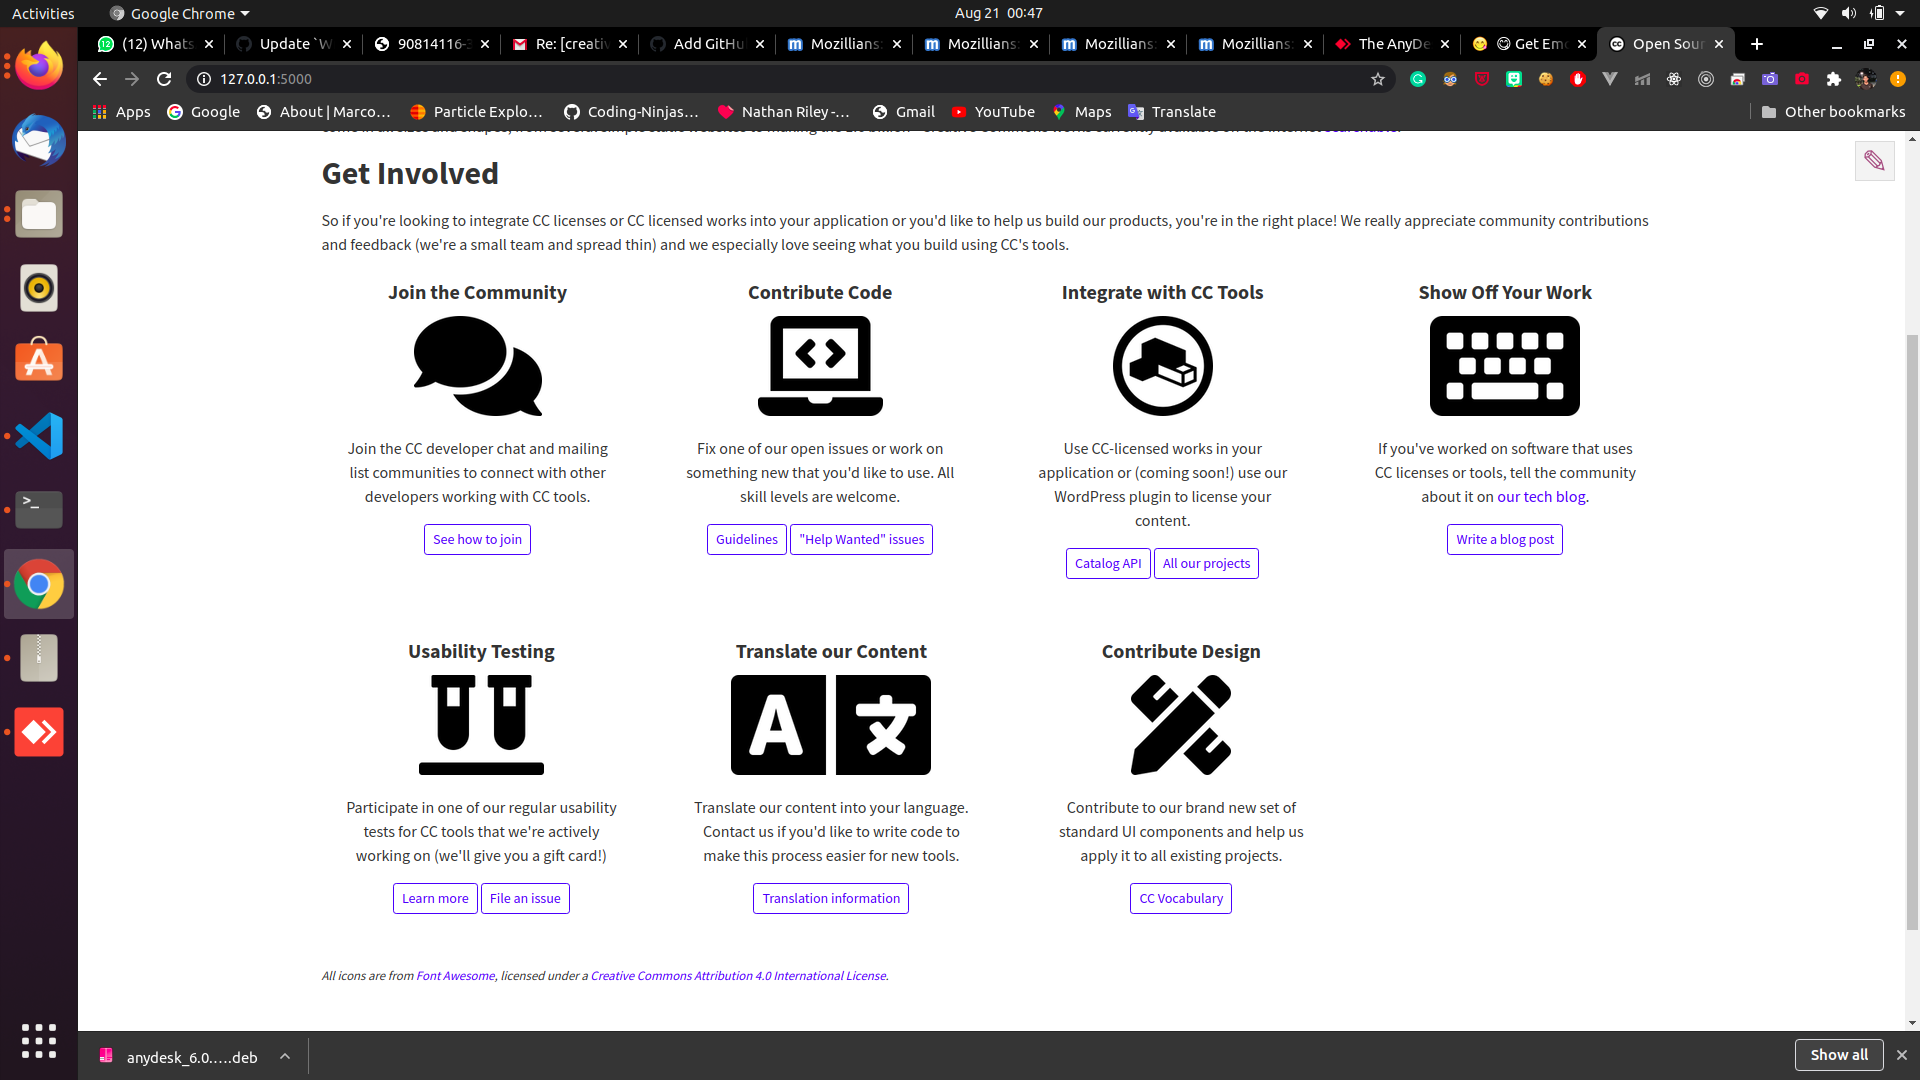Click "Show all" in the downloads bar
This screenshot has height=1080, width=1920.
point(1838,1055)
